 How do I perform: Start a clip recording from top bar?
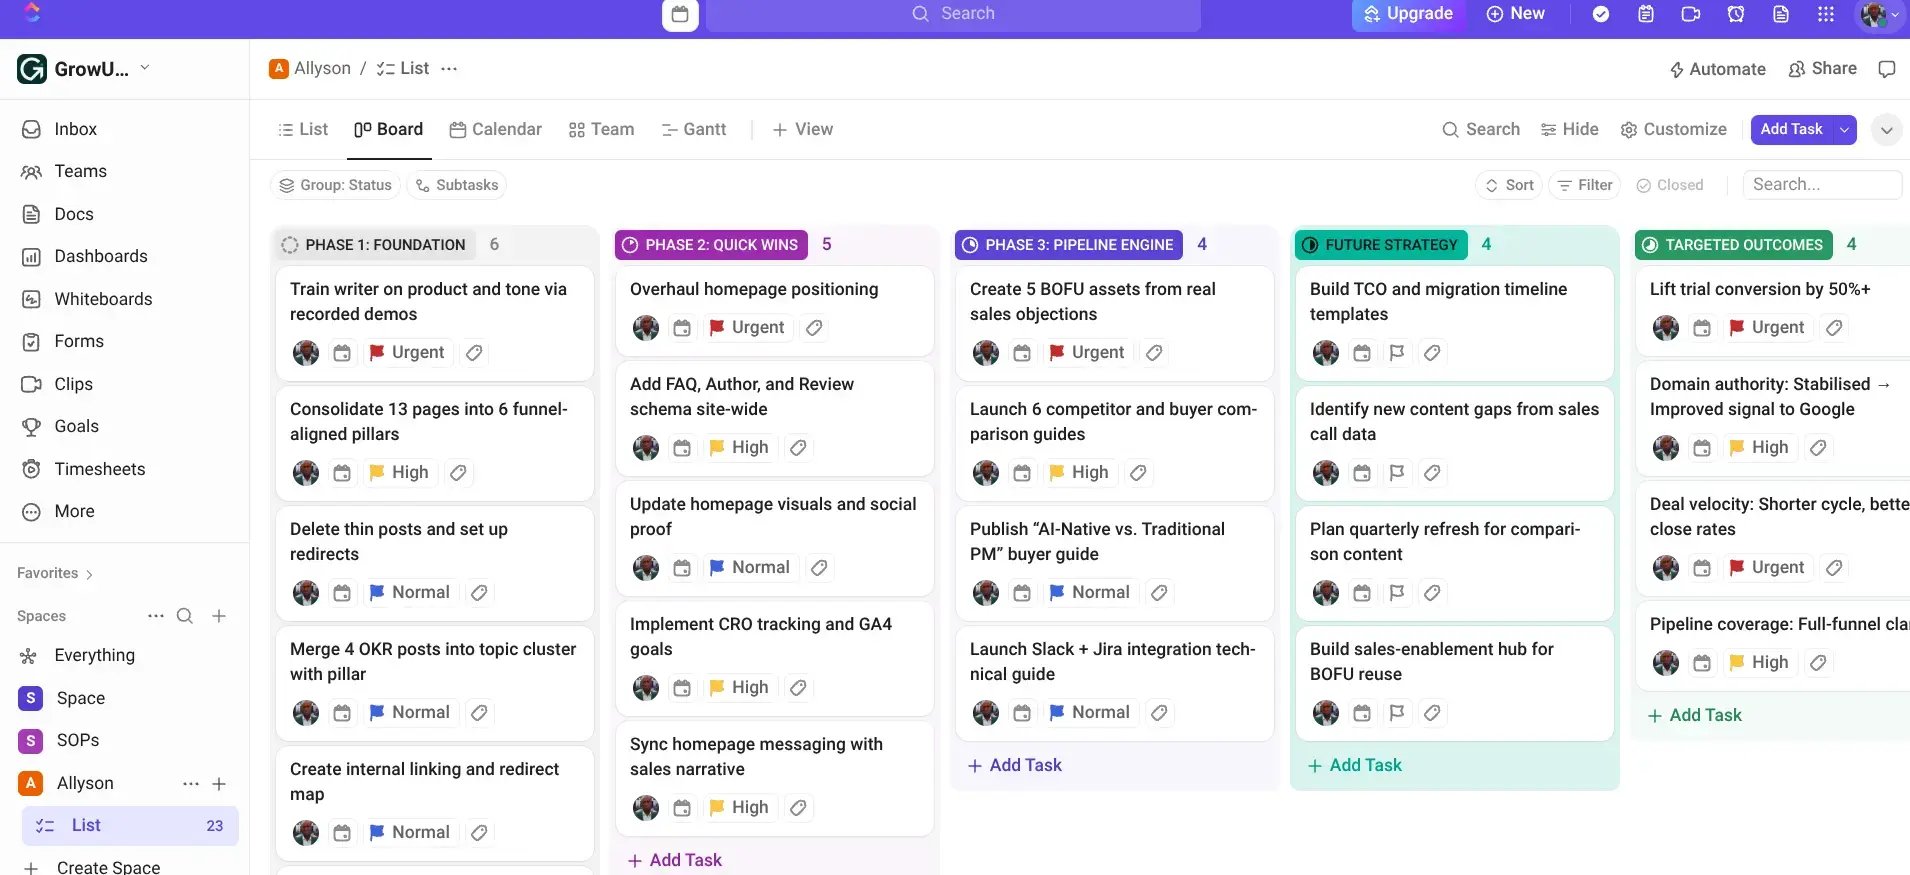1691,14
